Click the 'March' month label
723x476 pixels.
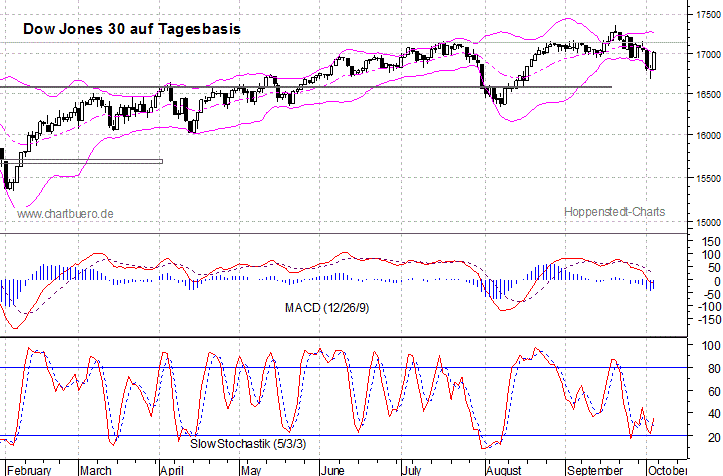pyautogui.click(x=96, y=470)
